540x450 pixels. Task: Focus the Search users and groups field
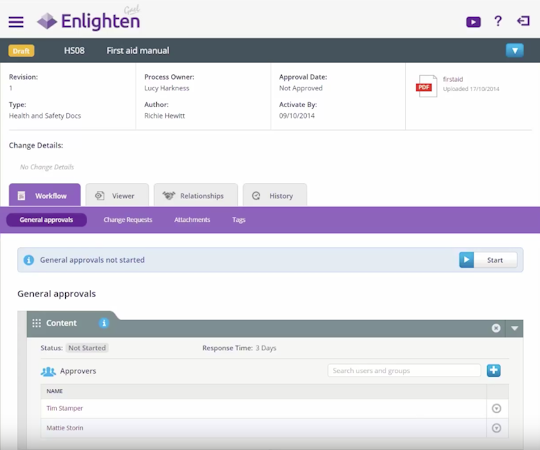(404, 370)
